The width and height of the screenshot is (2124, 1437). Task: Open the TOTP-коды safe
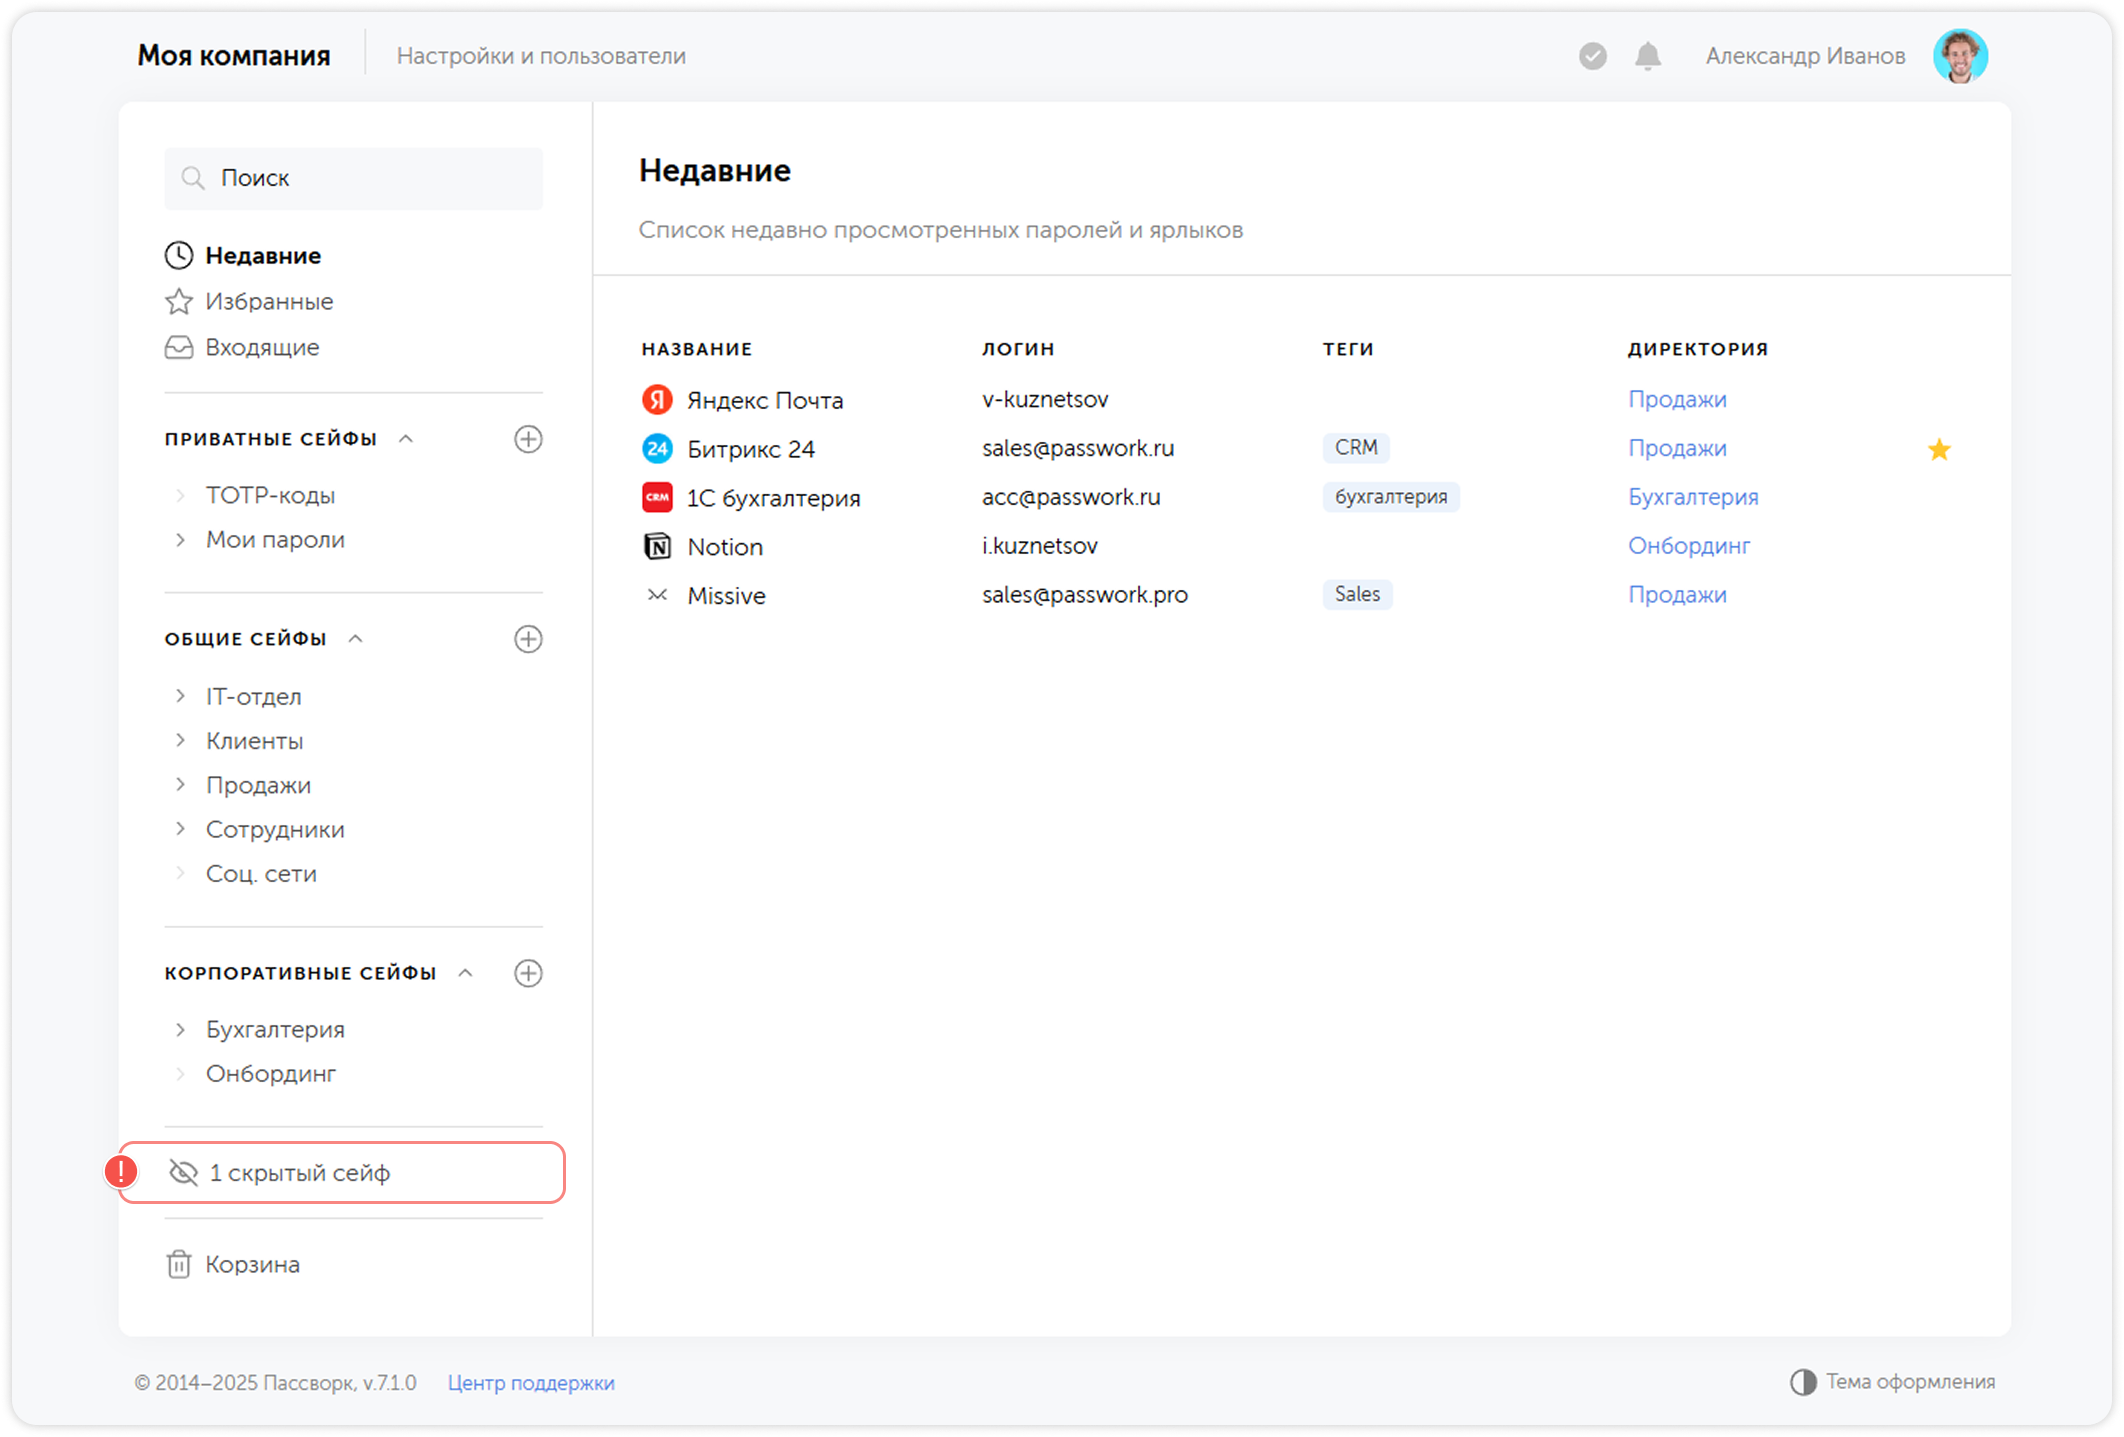coord(270,495)
